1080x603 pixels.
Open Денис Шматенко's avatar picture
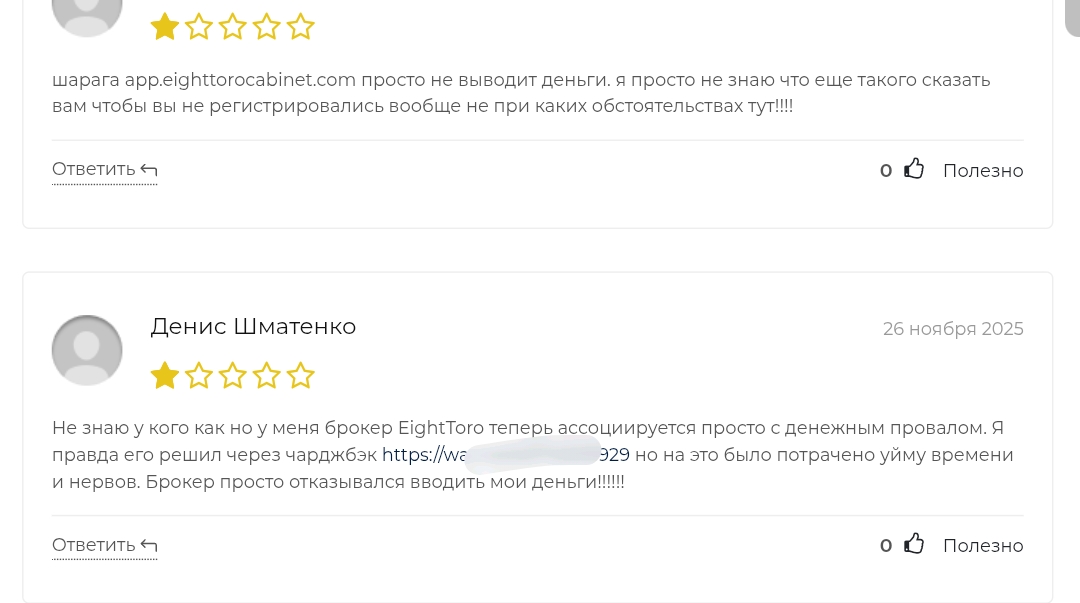(87, 350)
